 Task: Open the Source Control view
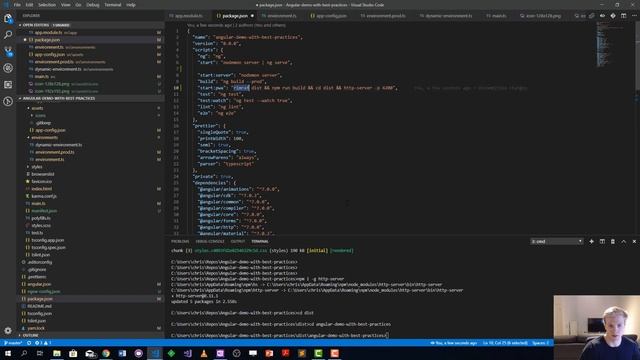coord(8,51)
